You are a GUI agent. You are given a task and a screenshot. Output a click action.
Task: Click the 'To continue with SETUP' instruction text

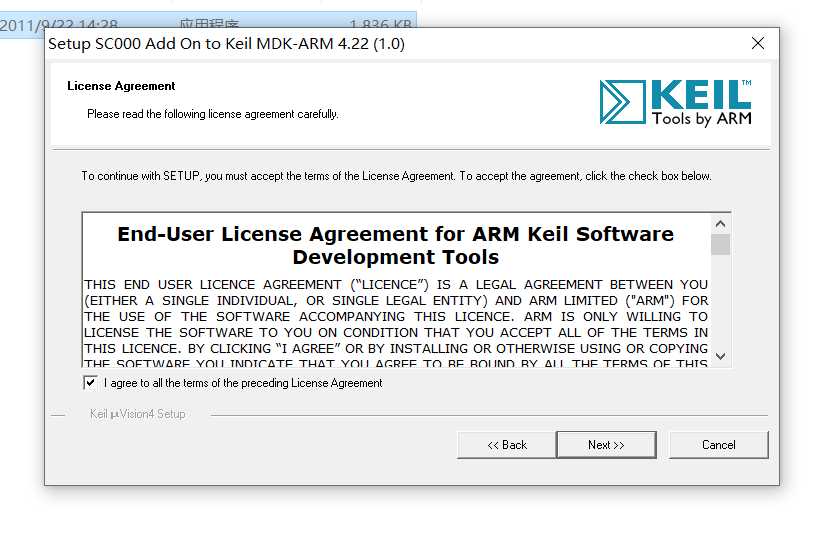click(396, 176)
